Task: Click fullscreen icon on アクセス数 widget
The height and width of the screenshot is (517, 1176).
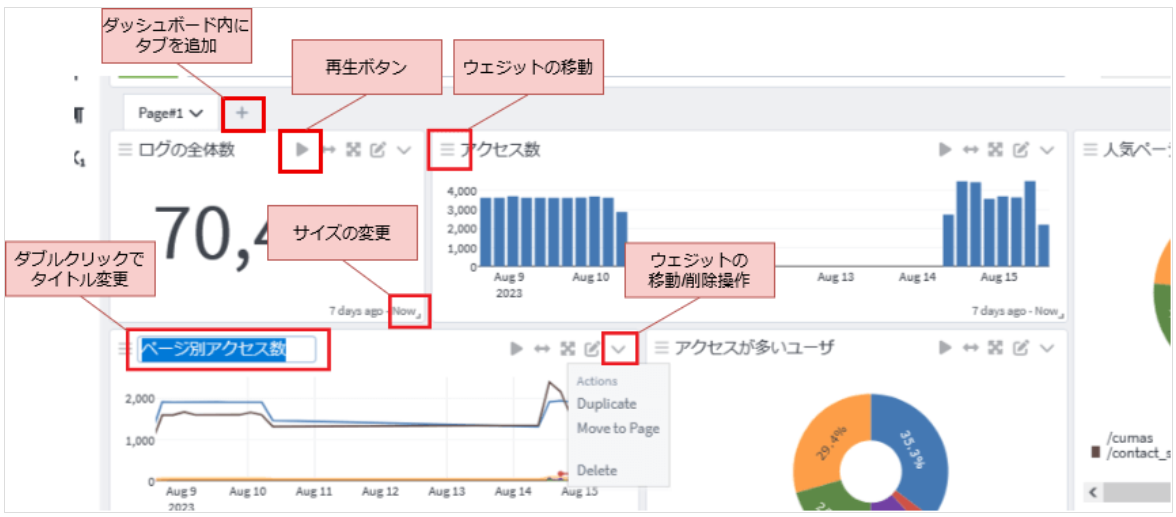Action: tap(995, 150)
